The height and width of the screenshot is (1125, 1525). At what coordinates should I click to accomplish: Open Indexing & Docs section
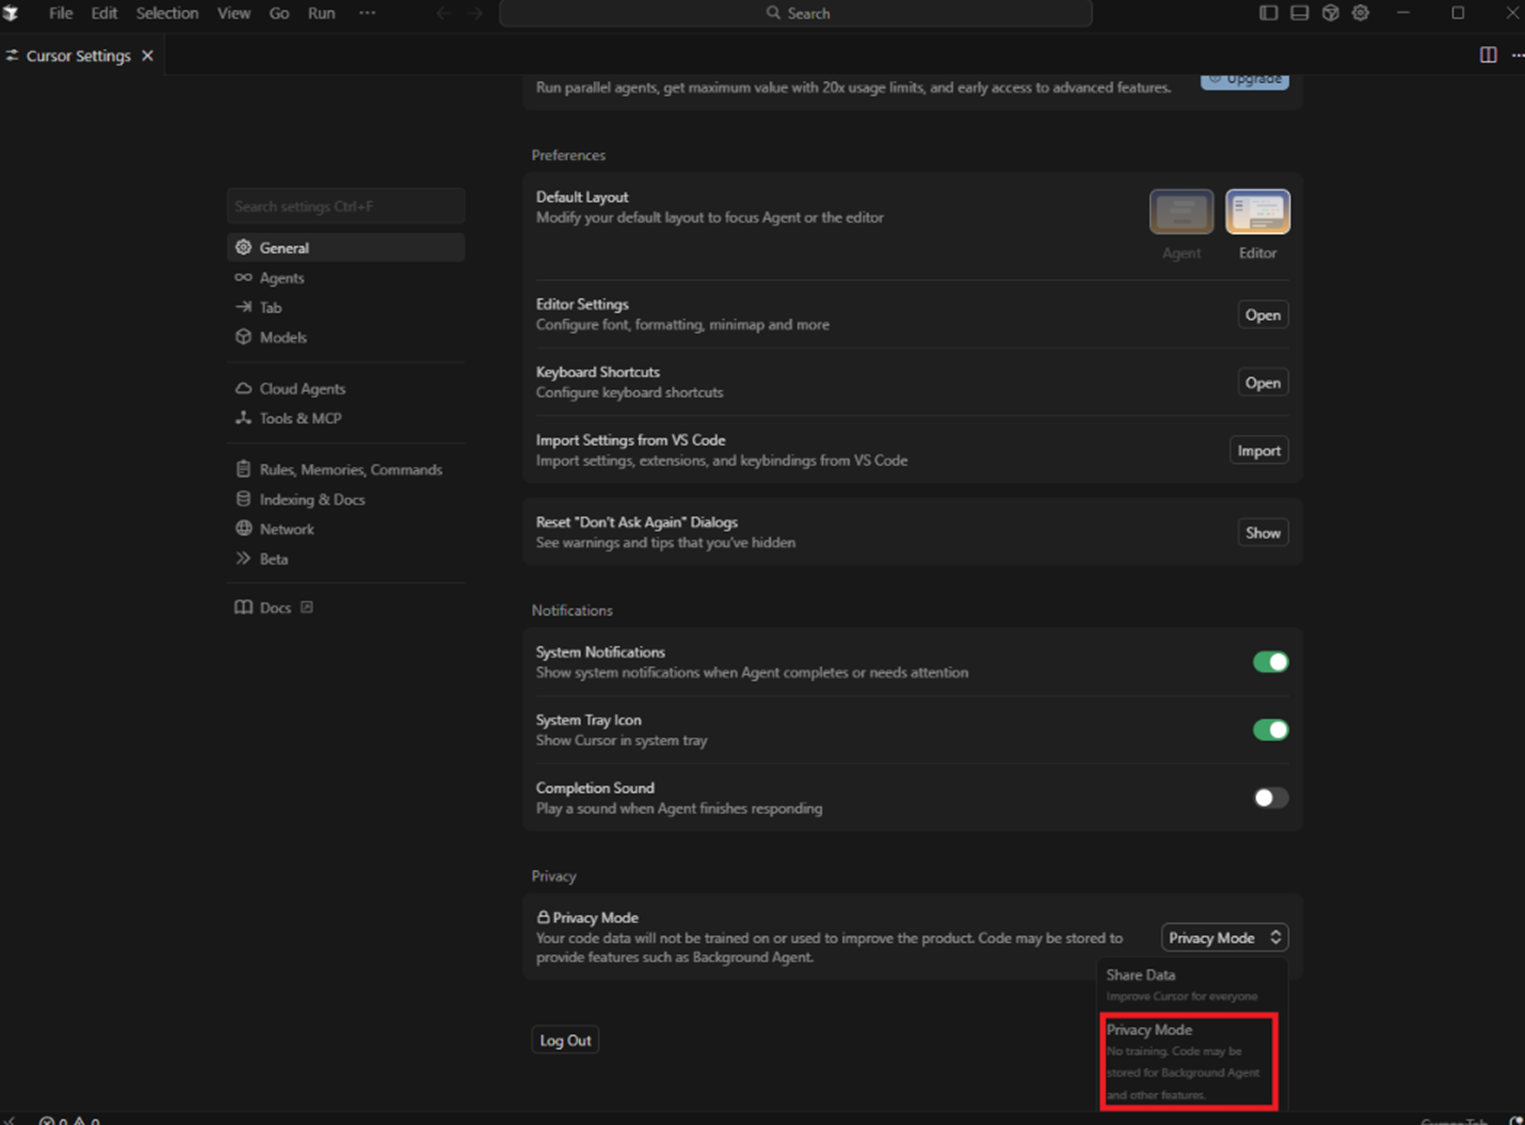346,500
